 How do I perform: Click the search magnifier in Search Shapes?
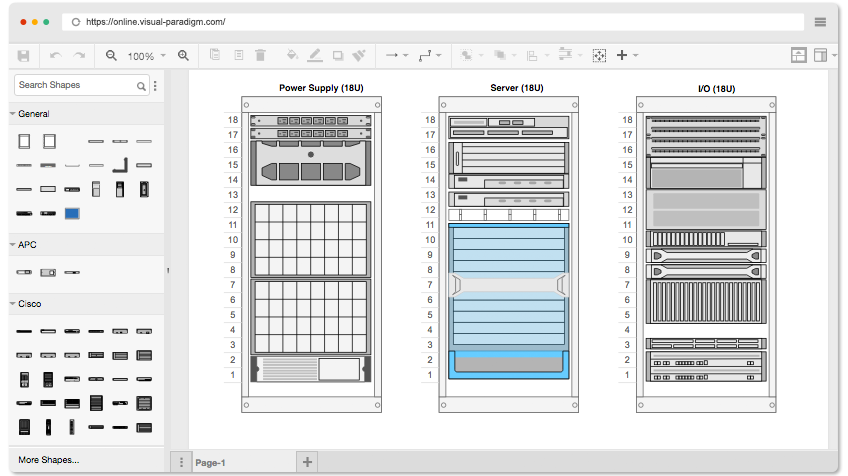click(141, 86)
